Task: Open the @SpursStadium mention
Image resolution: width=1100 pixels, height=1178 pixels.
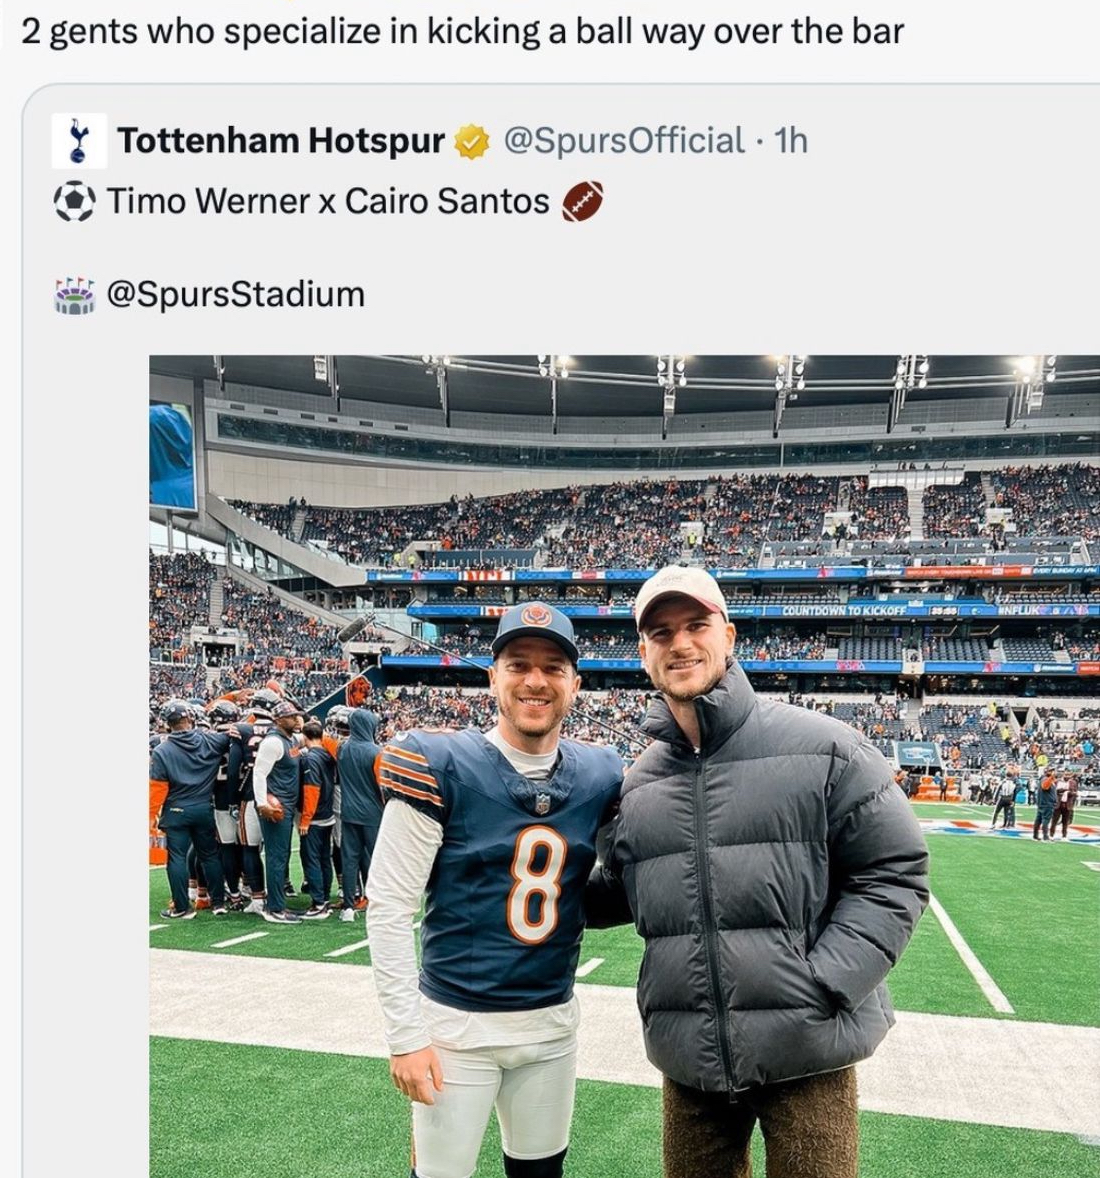Action: point(235,295)
